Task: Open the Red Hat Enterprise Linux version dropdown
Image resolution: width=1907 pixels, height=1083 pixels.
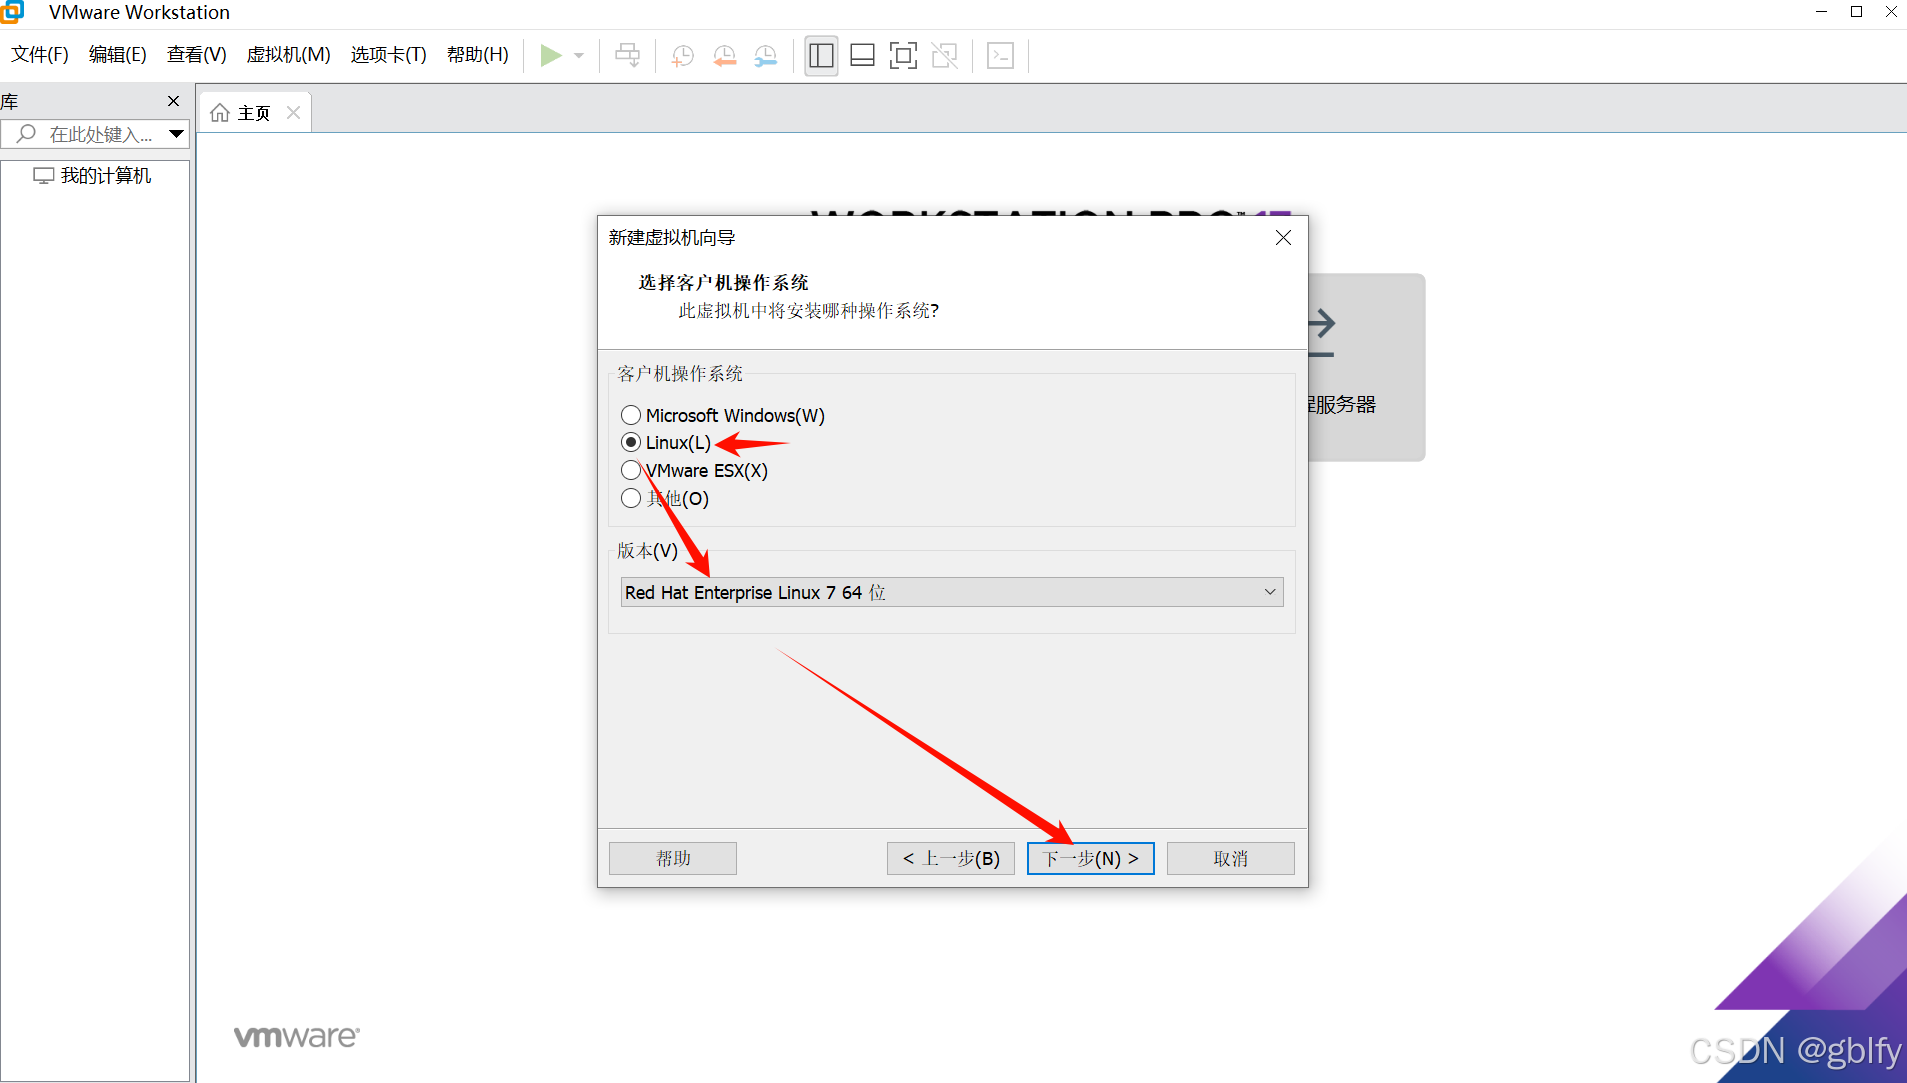Action: pyautogui.click(x=951, y=592)
